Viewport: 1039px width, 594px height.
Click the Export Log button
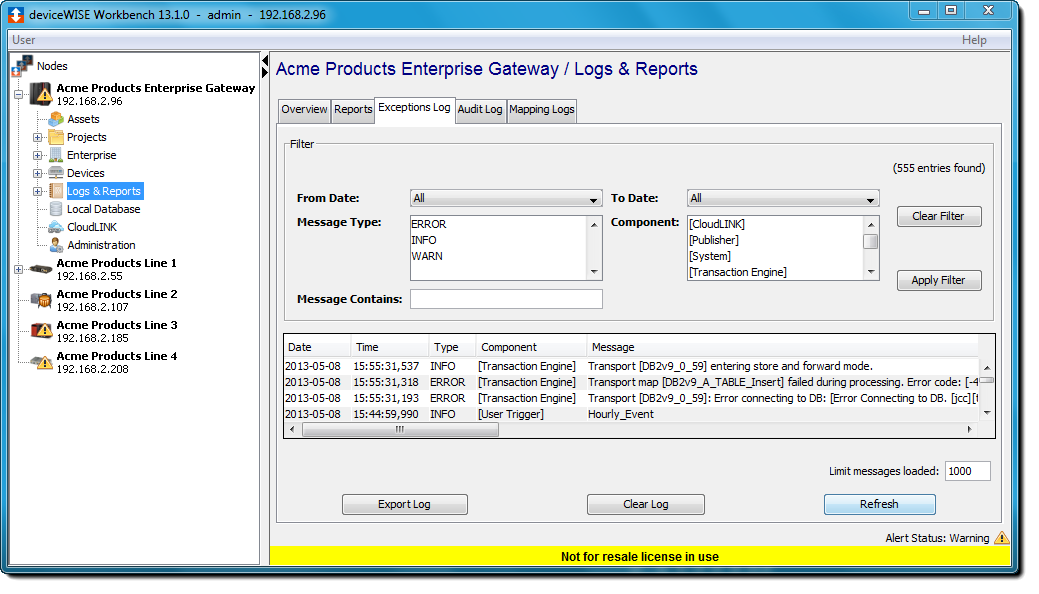(404, 505)
